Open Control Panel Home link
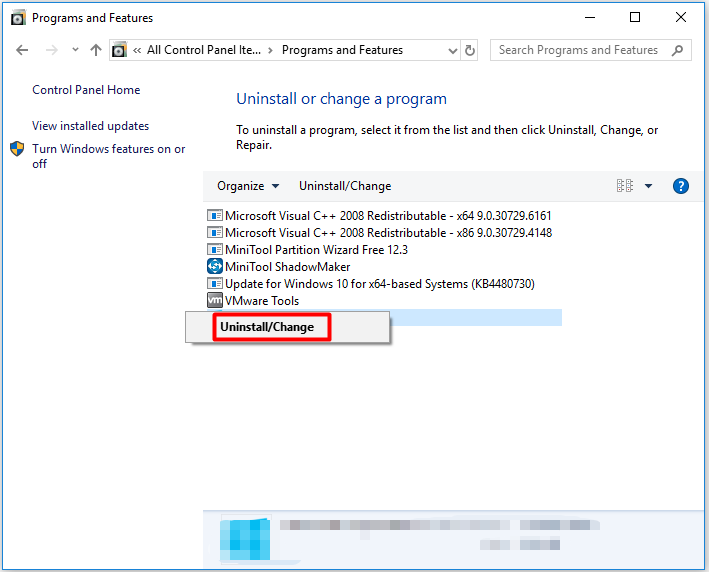This screenshot has height=572, width=709. [86, 90]
